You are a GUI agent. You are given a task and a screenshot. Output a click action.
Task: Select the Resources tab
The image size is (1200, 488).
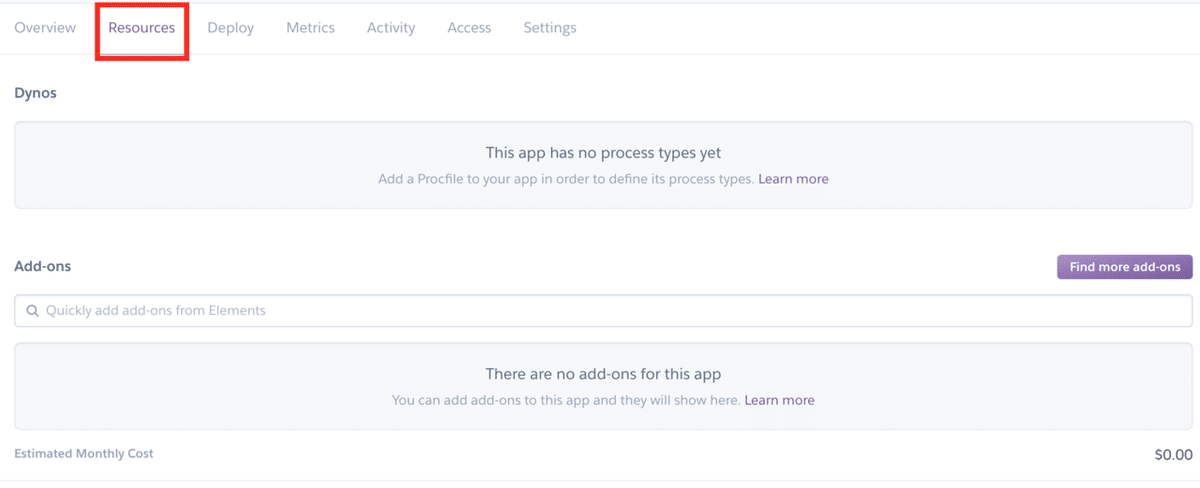click(142, 28)
